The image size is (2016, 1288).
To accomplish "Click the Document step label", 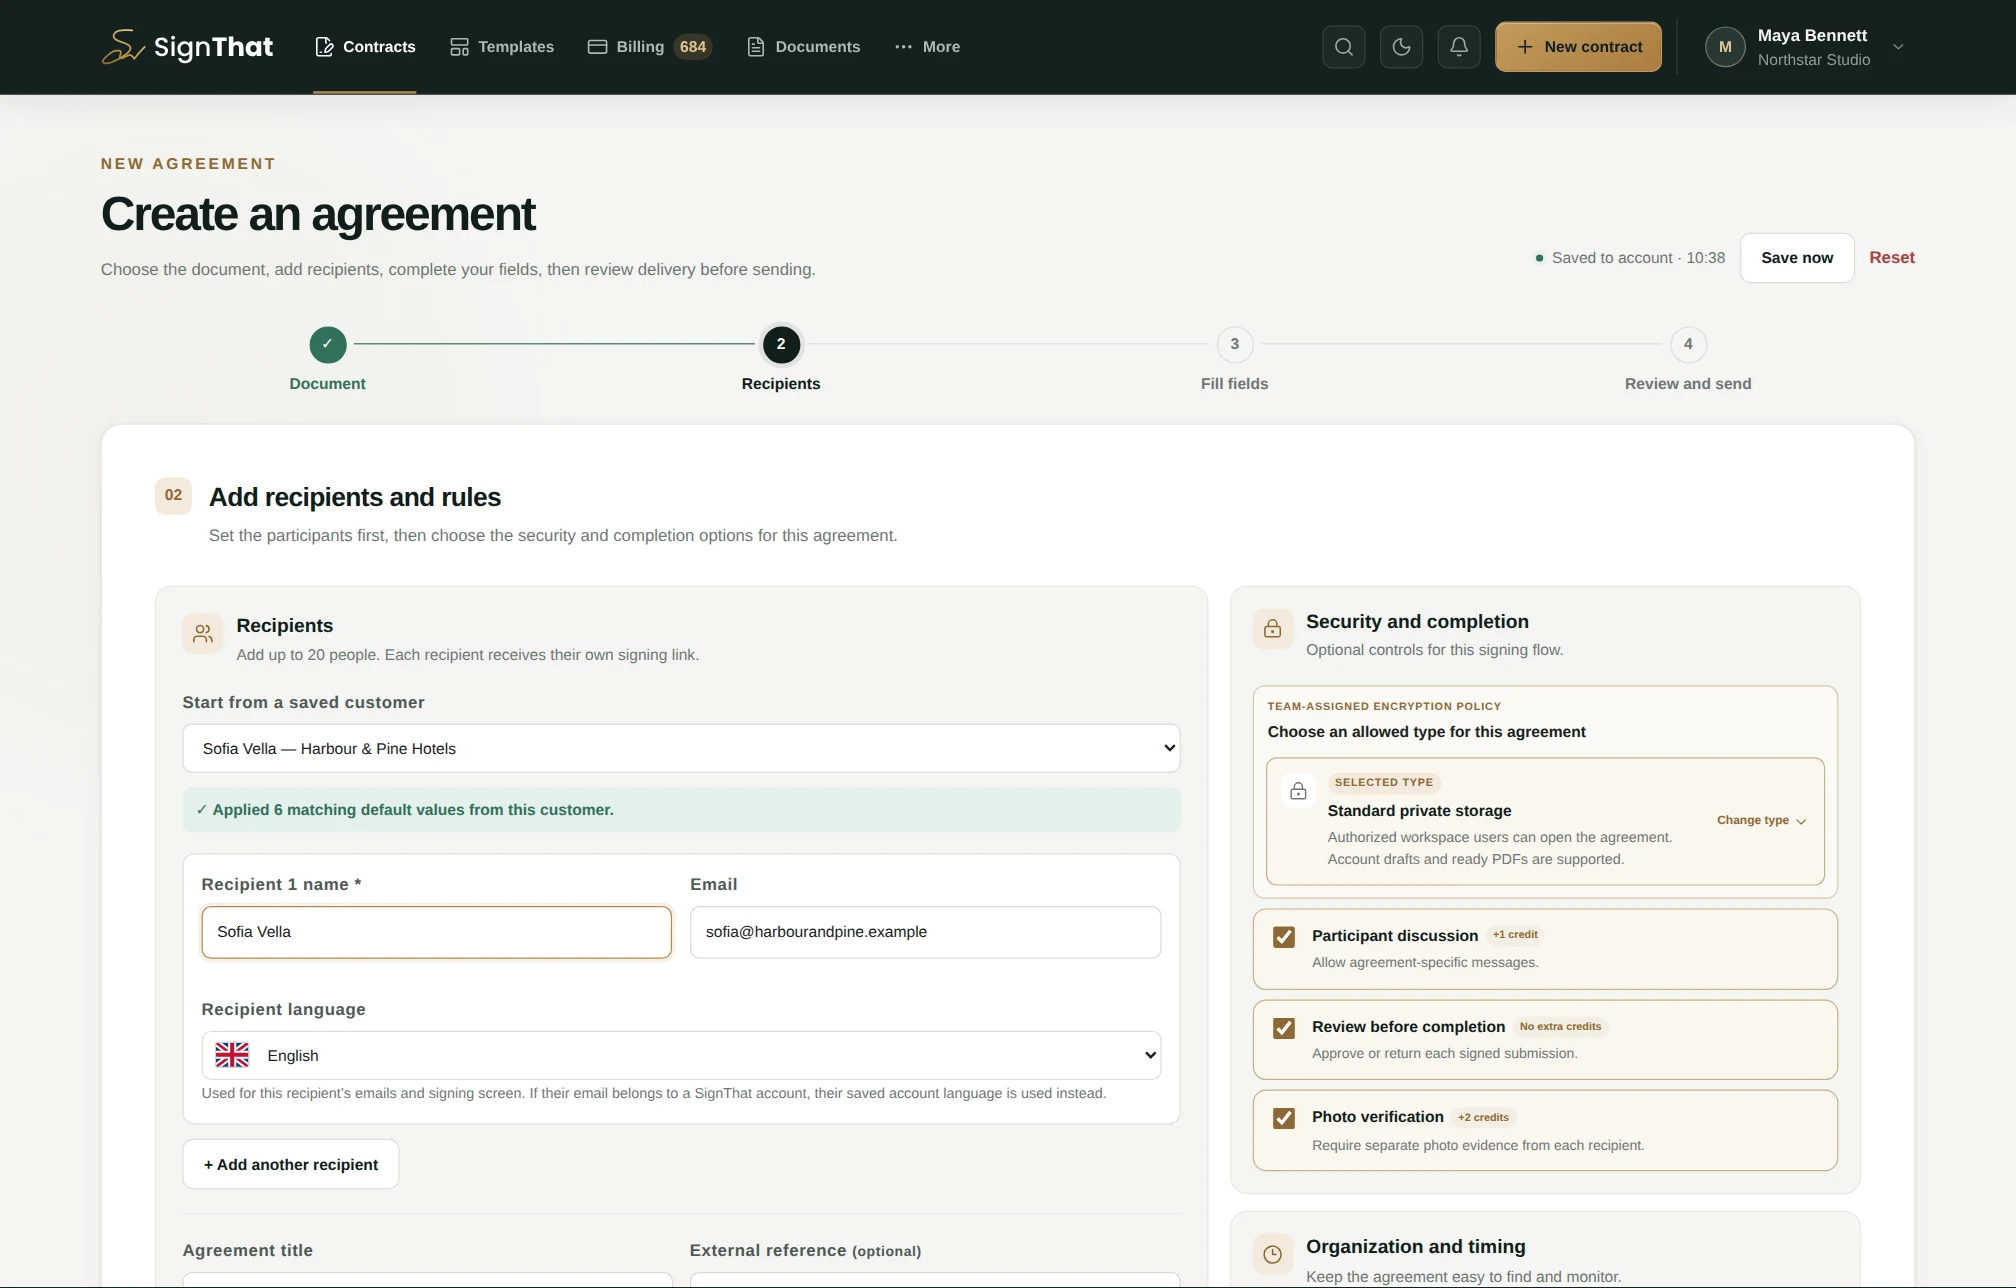I will coord(328,384).
